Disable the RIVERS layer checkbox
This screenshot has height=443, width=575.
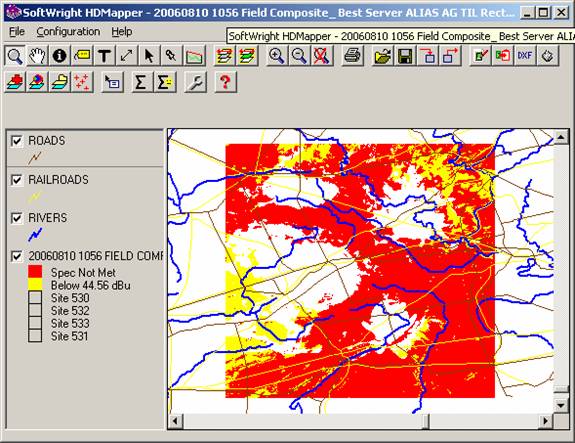click(x=17, y=218)
